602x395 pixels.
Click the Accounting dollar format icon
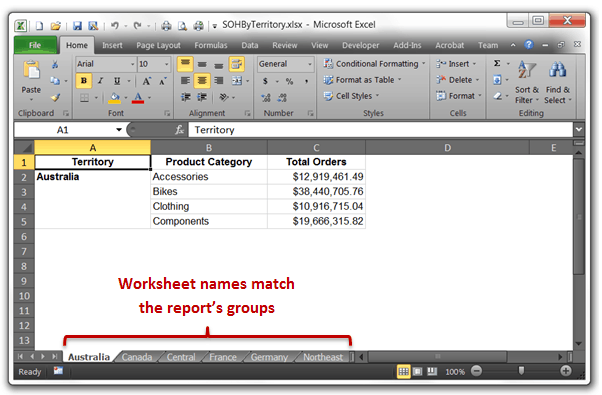point(265,81)
